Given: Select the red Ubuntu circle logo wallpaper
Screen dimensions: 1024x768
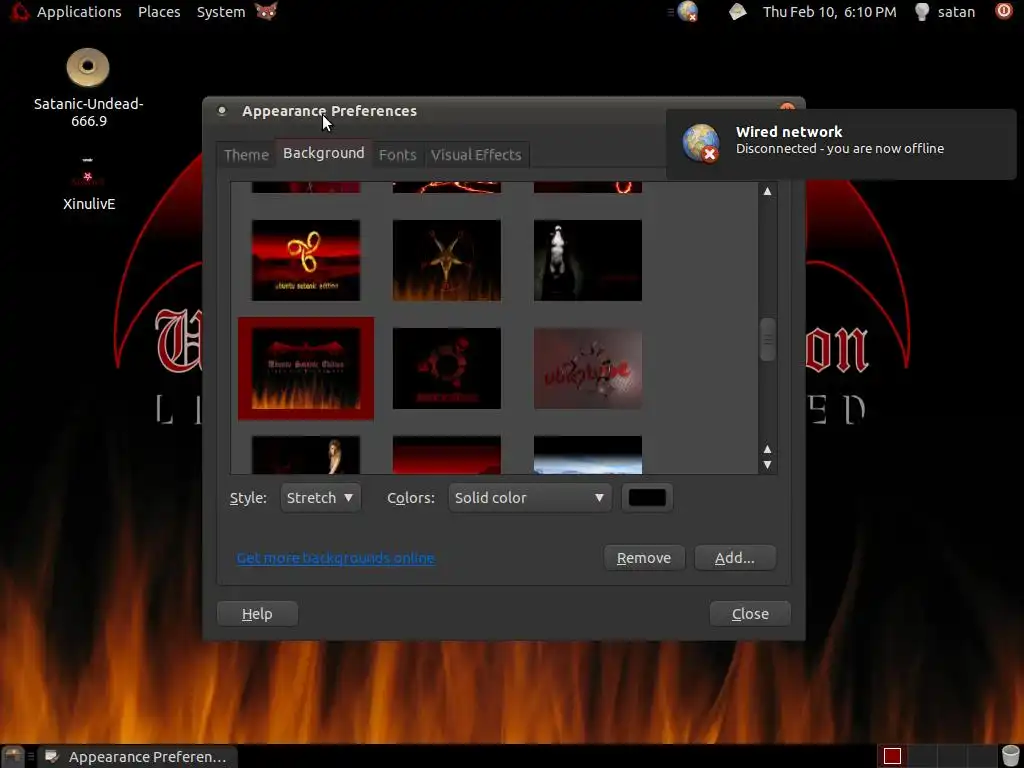Looking at the screenshot, I should 447,368.
